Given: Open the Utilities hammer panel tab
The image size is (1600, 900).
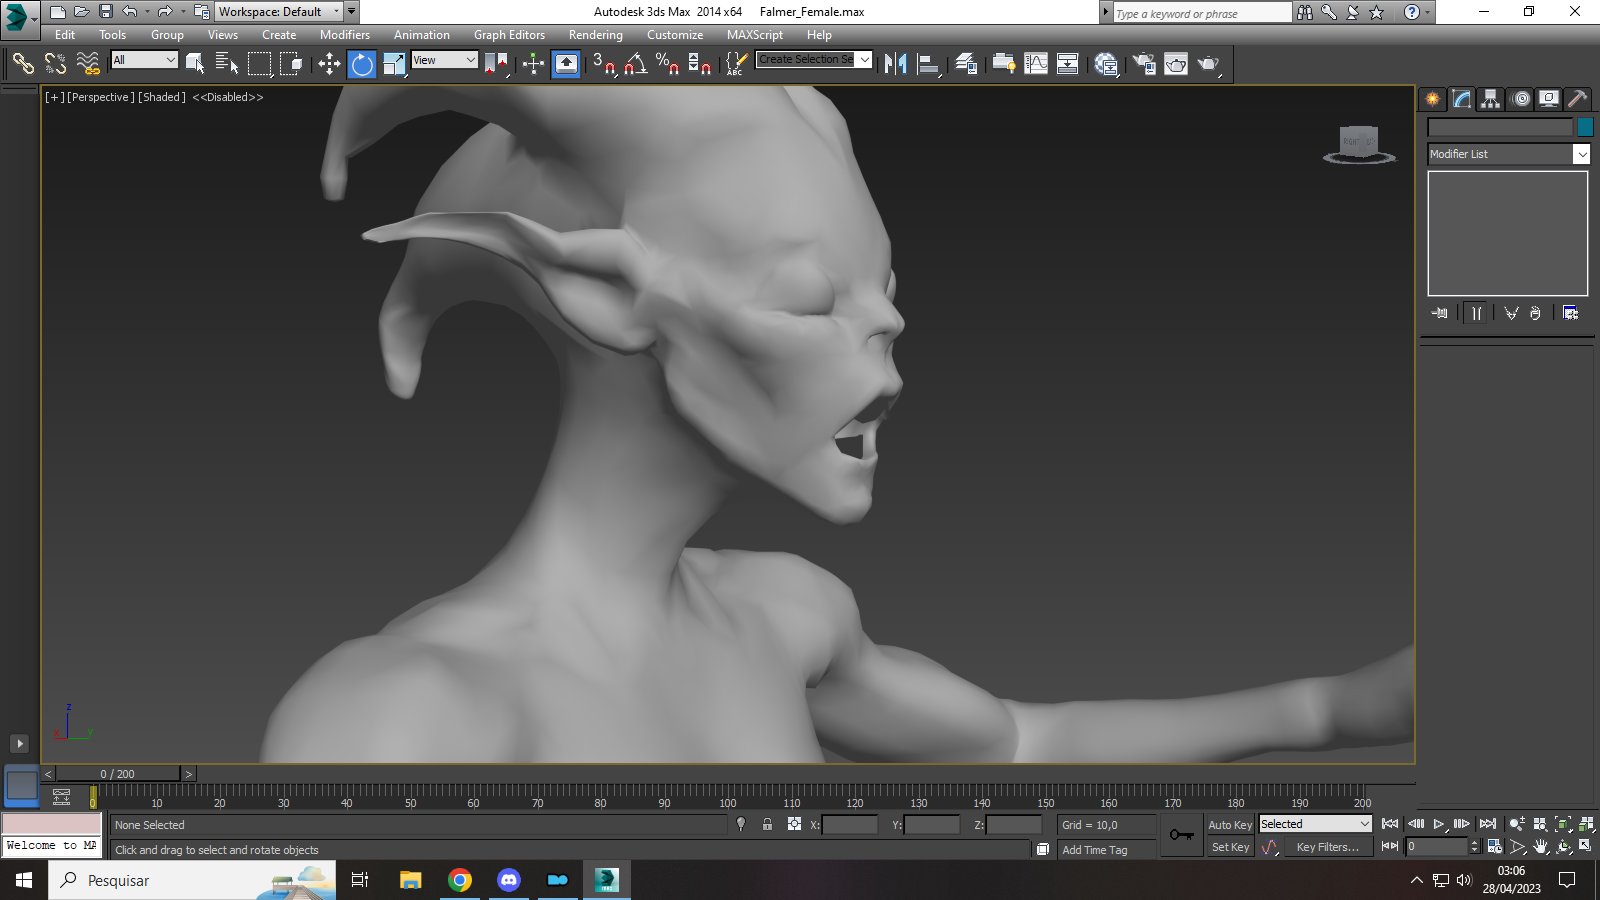Looking at the screenshot, I should (1577, 98).
